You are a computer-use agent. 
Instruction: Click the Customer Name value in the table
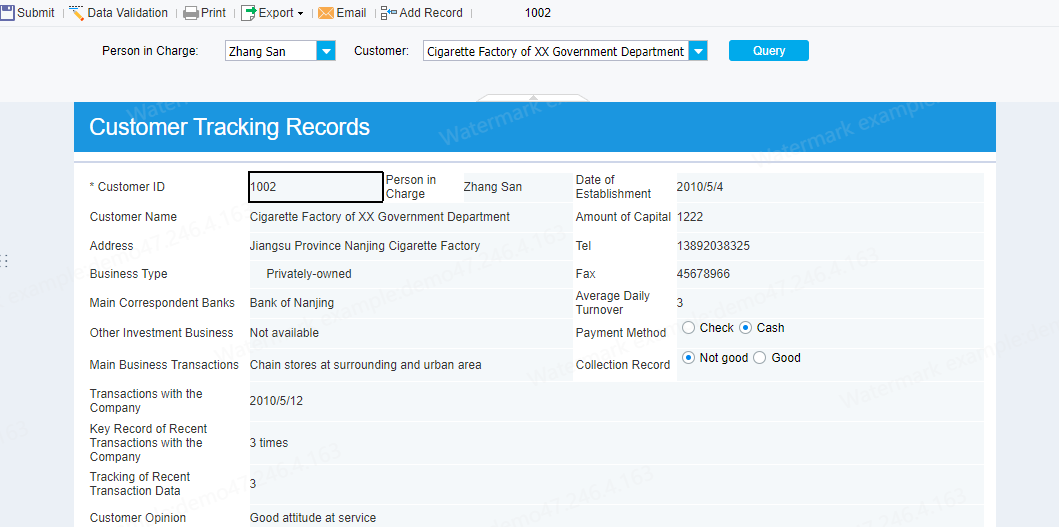(x=380, y=217)
